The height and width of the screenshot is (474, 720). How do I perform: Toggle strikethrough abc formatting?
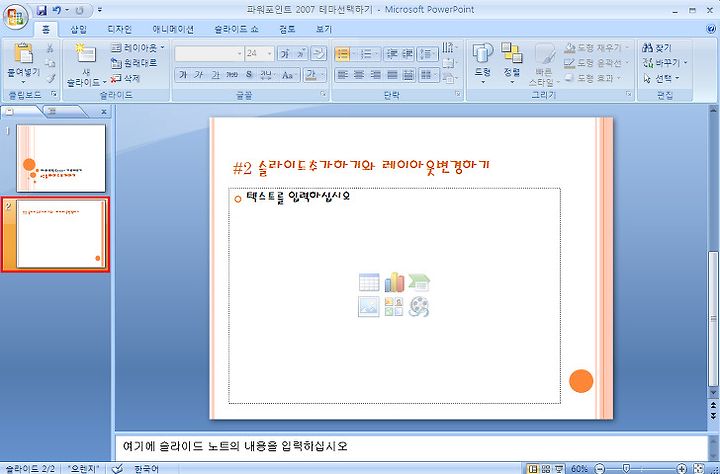point(232,74)
